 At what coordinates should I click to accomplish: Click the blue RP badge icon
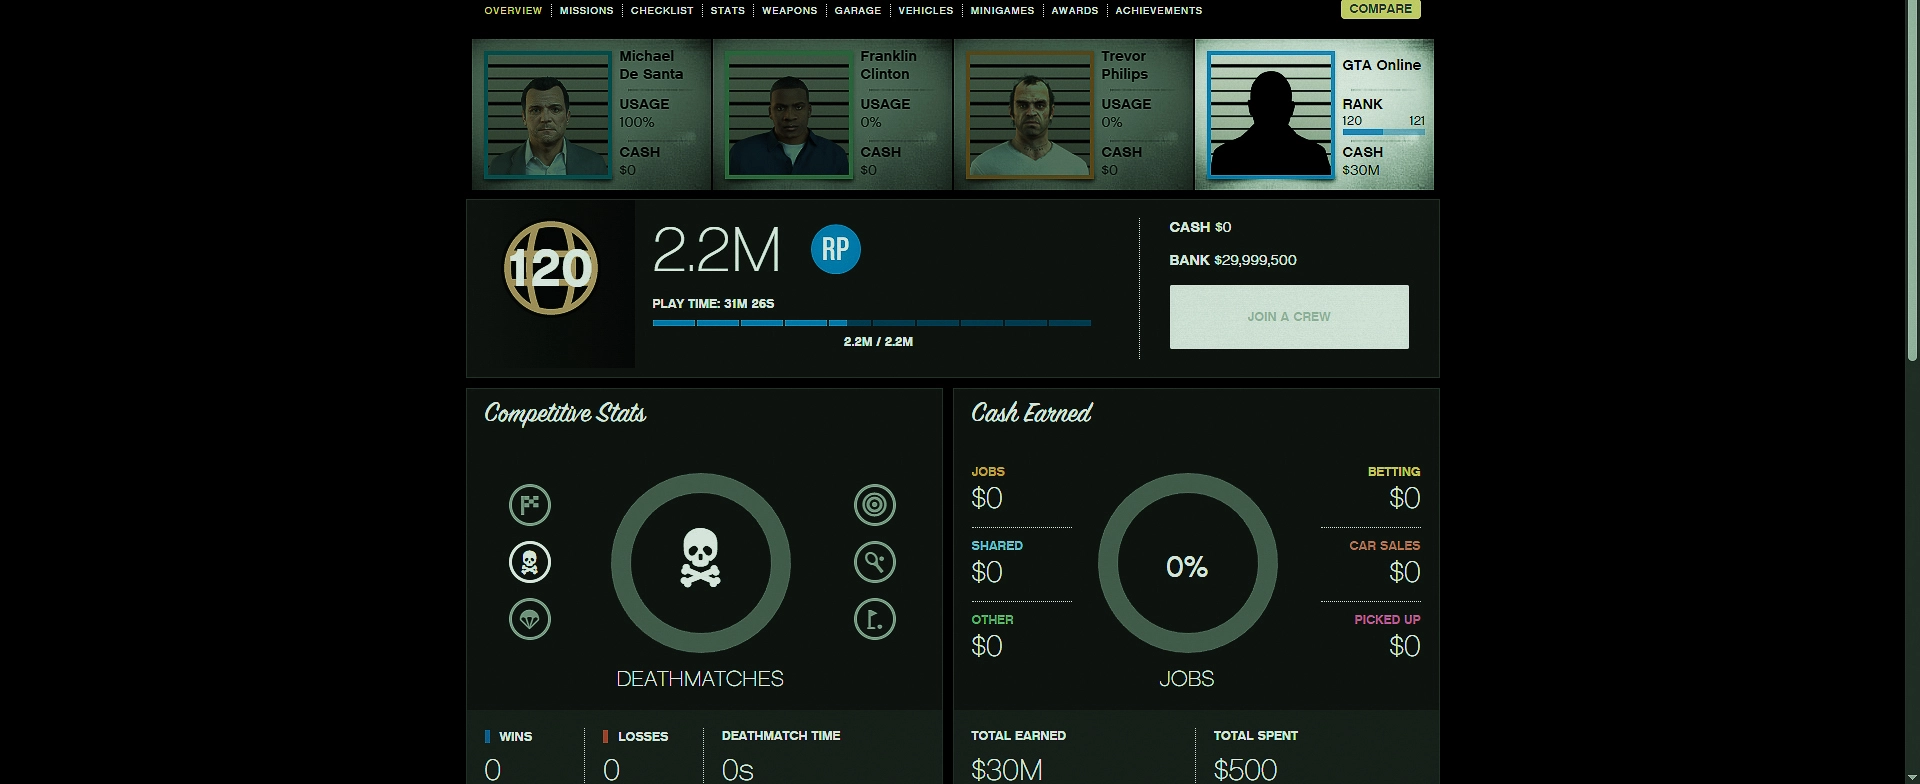836,249
